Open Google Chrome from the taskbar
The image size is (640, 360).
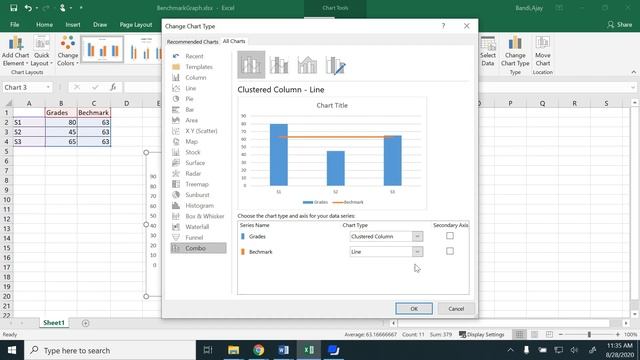coord(258,350)
